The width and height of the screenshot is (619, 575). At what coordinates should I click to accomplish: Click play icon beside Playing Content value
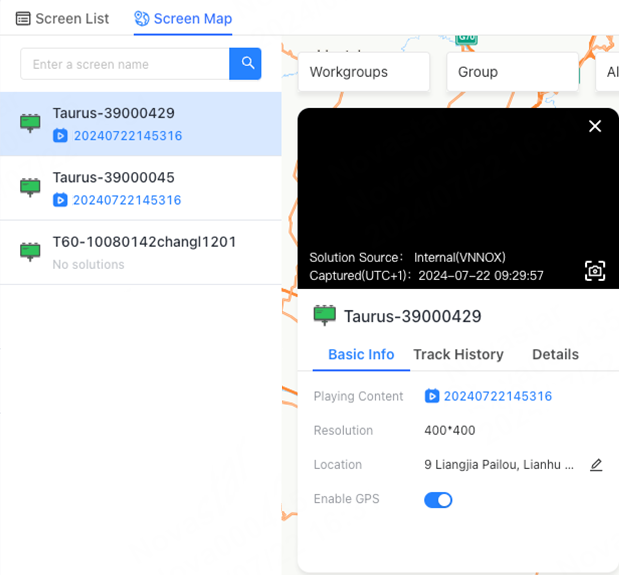pyautogui.click(x=432, y=396)
